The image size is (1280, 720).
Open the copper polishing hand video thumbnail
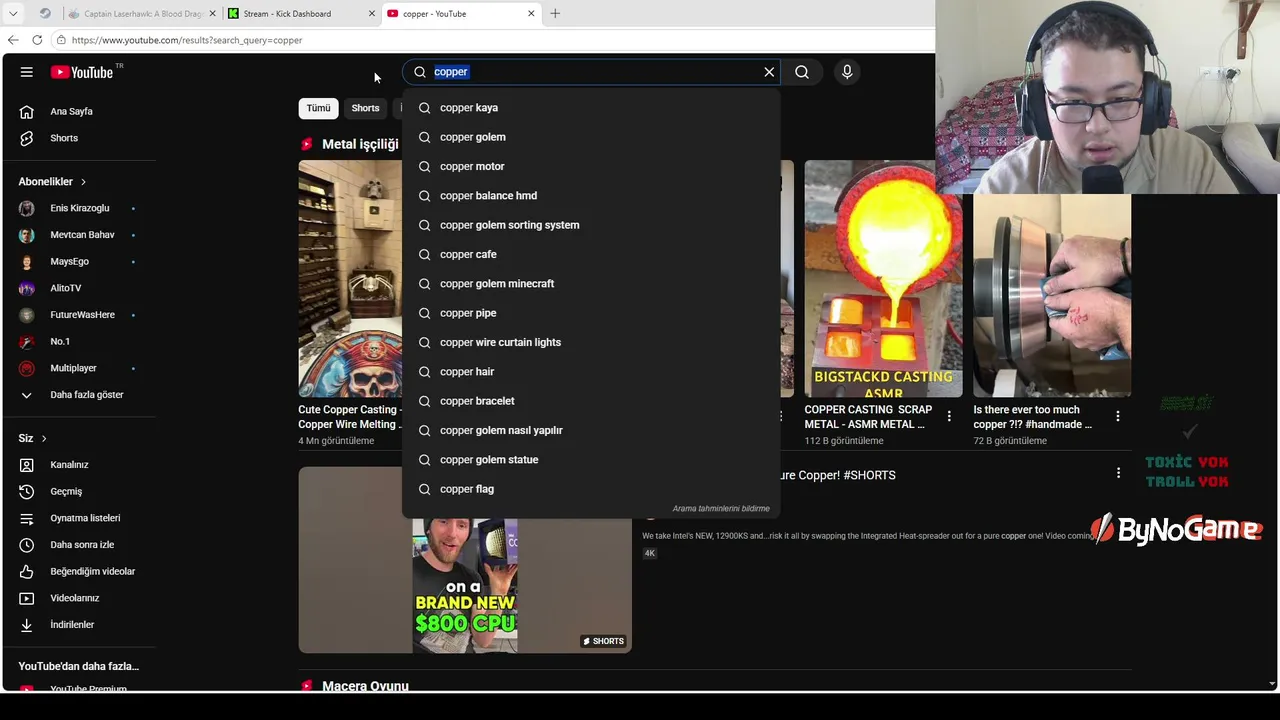[1052, 296]
